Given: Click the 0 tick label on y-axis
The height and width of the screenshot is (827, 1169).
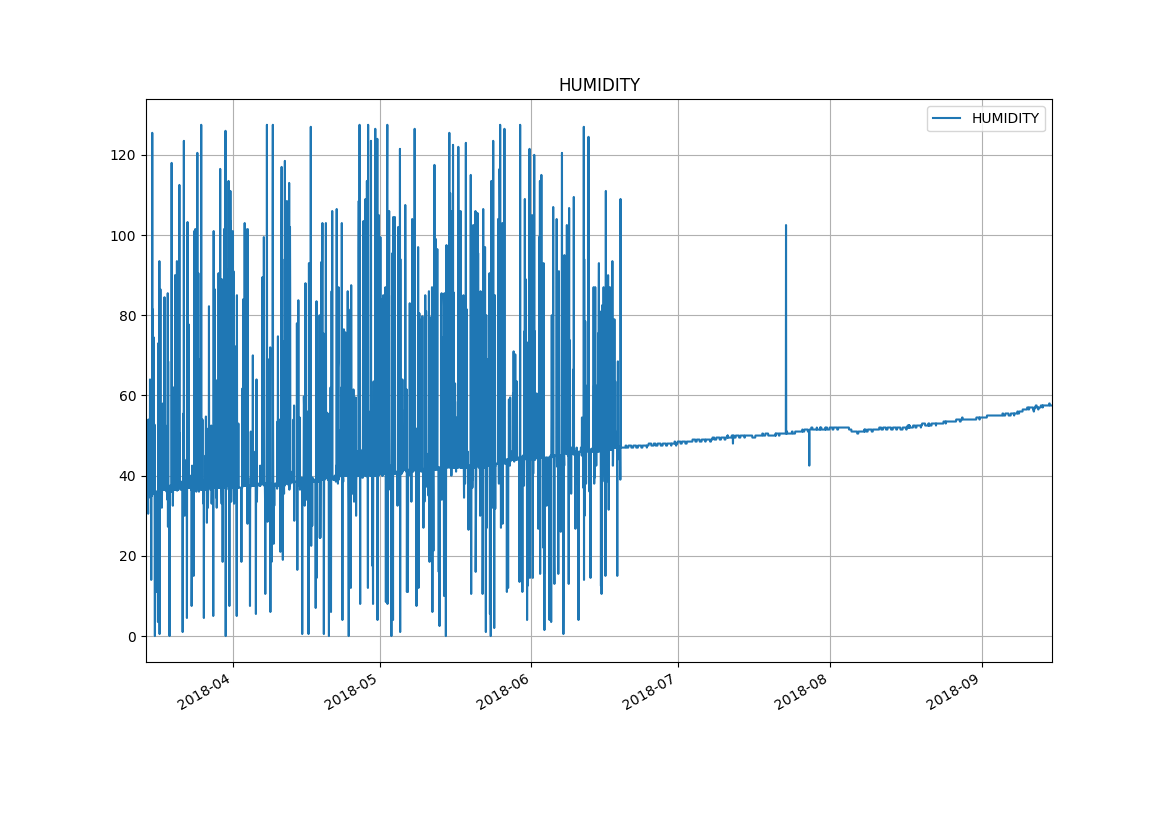Looking at the screenshot, I should 130,637.
